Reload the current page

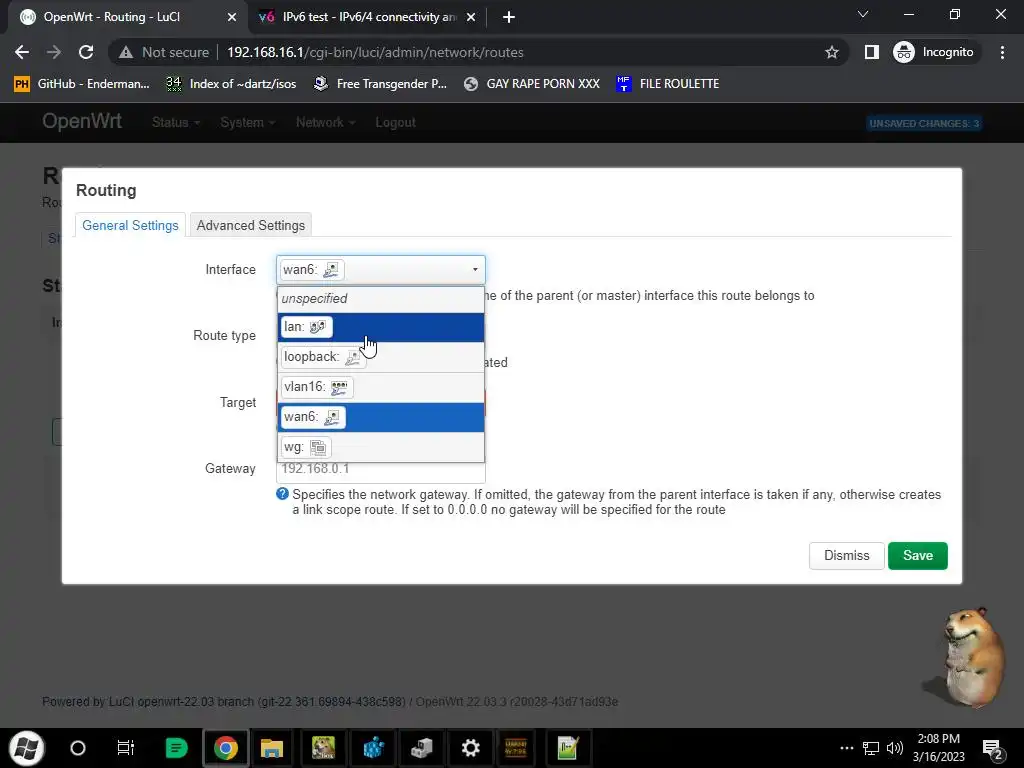[x=86, y=52]
